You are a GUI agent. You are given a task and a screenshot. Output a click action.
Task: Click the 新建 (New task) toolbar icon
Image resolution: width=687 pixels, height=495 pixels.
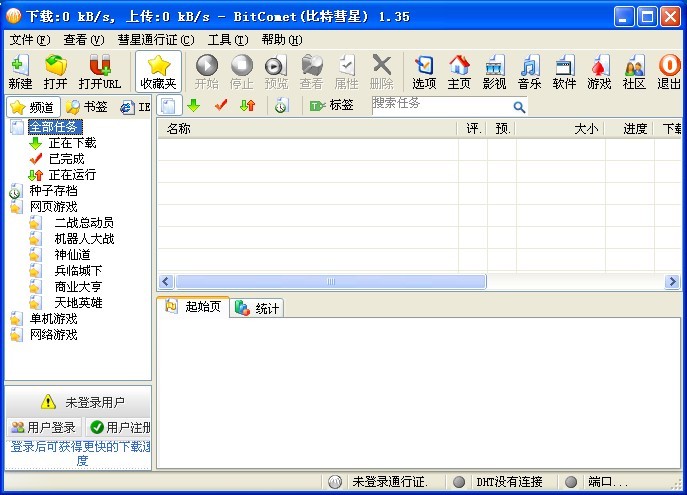pyautogui.click(x=19, y=72)
